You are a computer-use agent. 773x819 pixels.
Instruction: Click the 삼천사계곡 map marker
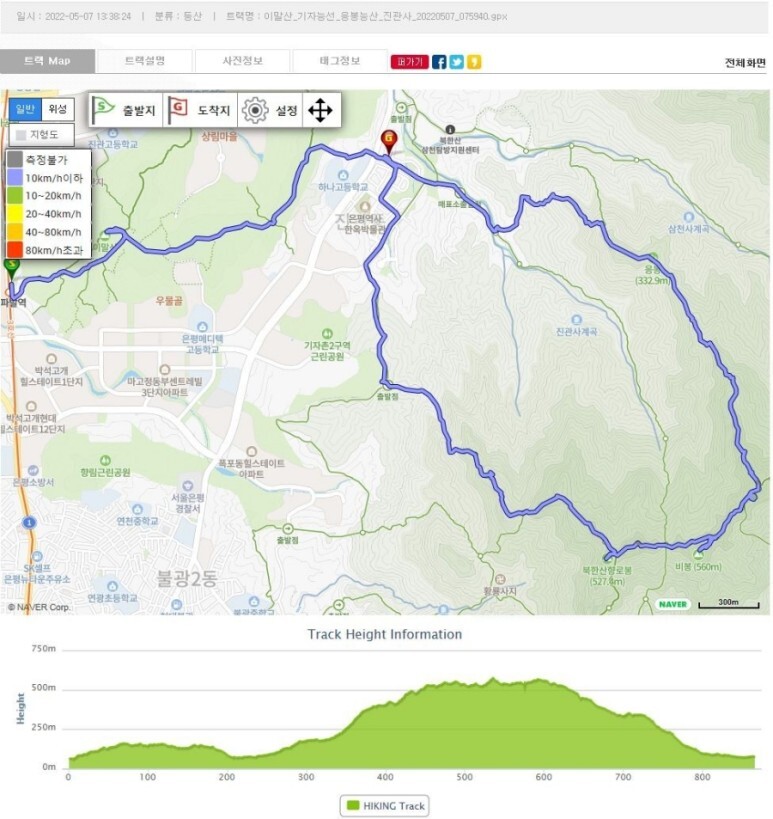point(689,217)
